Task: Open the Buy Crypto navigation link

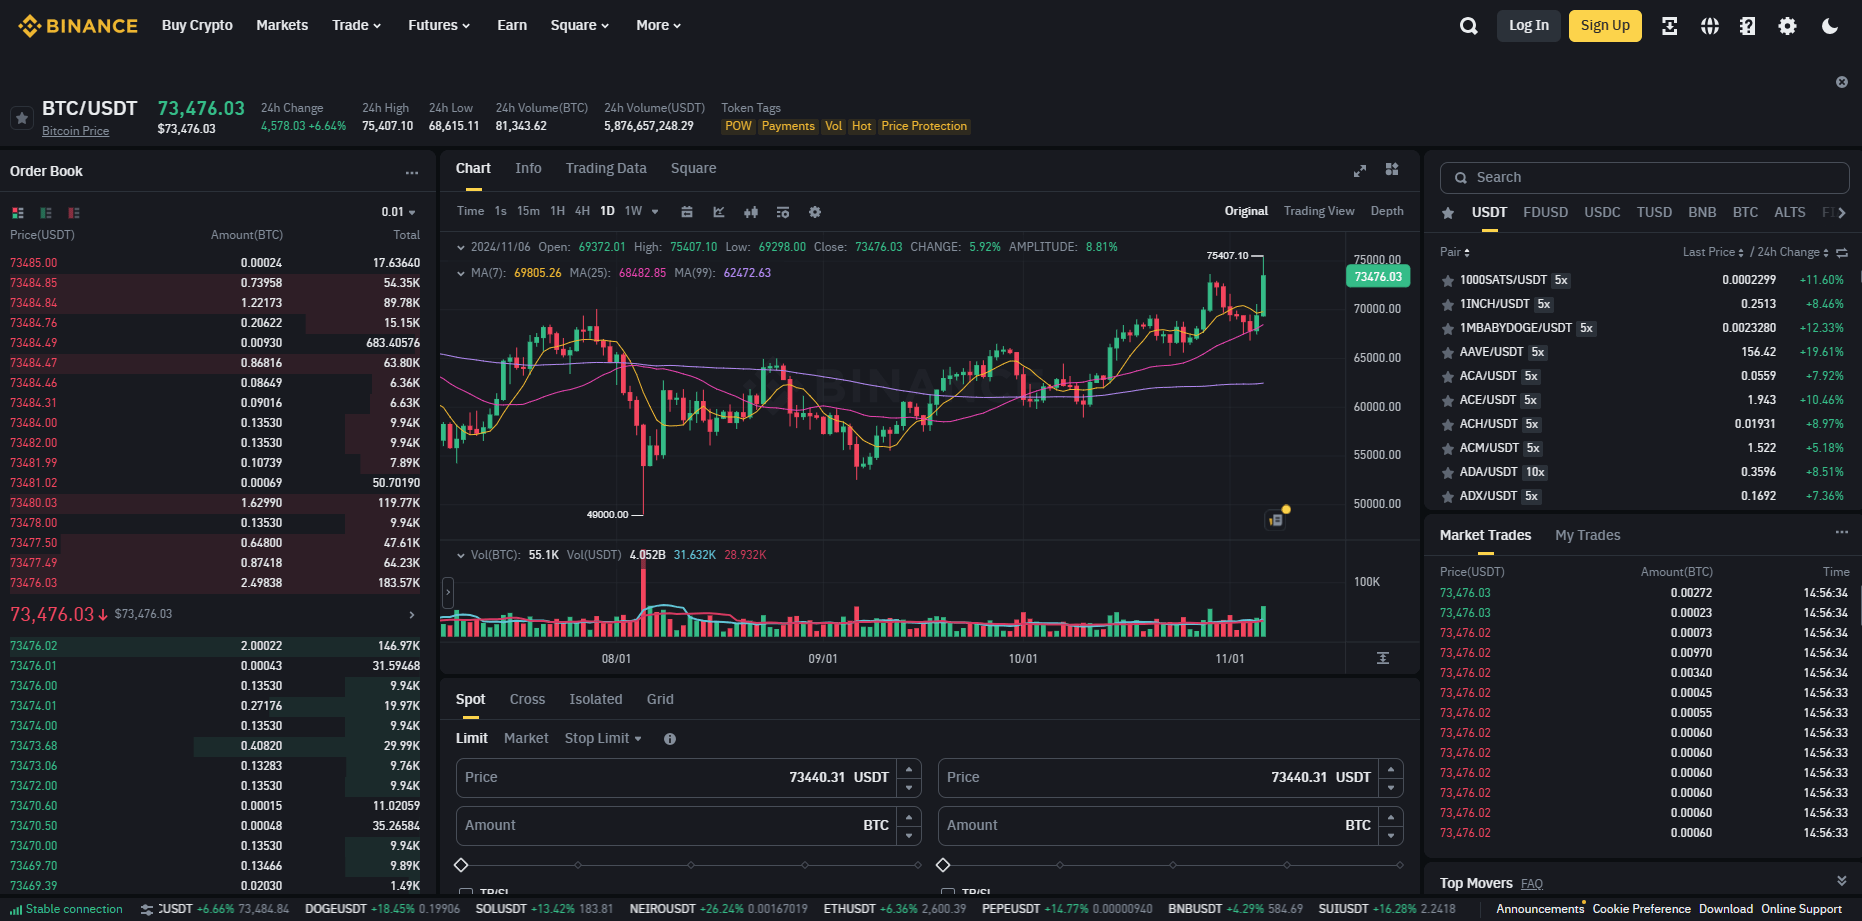Action: (x=197, y=25)
